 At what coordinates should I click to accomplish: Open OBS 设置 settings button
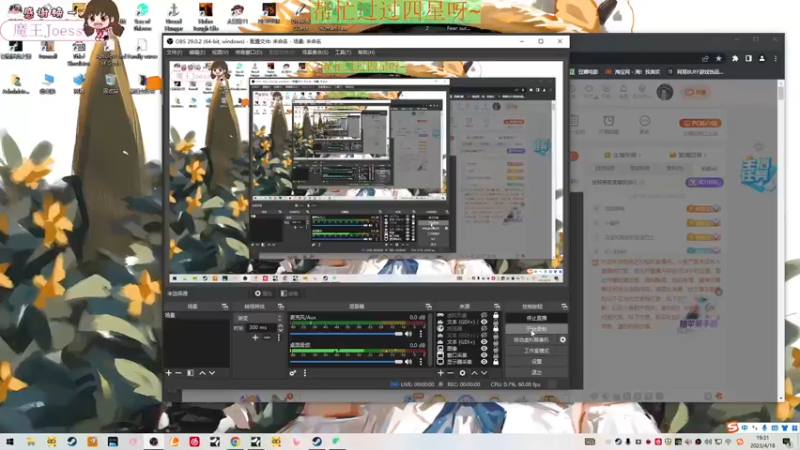click(536, 362)
